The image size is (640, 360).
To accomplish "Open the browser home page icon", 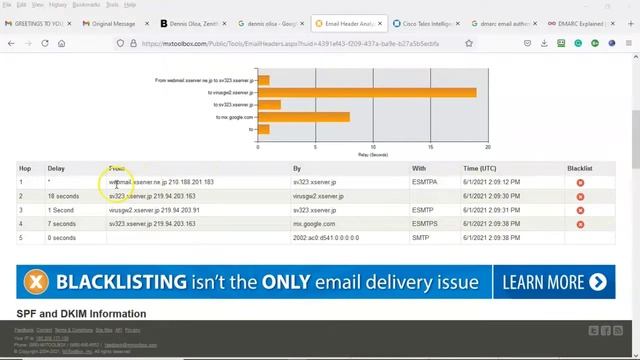I will [62, 43].
